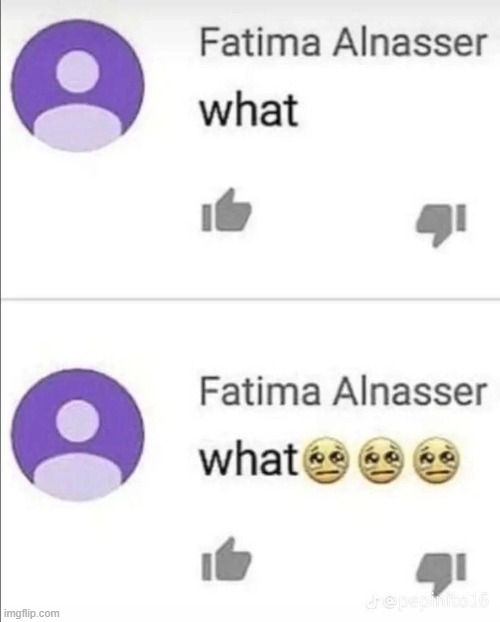Open the purple avatar of the top comment
The width and height of the screenshot is (500, 622).
point(77,86)
